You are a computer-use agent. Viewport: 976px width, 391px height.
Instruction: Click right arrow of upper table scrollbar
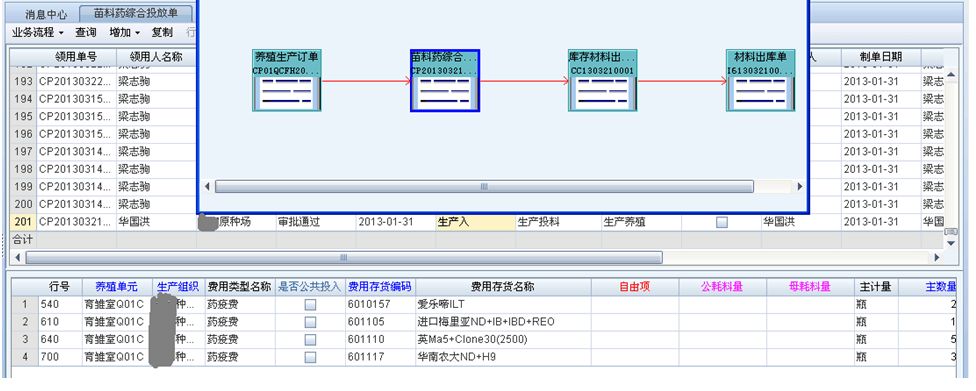point(937,257)
